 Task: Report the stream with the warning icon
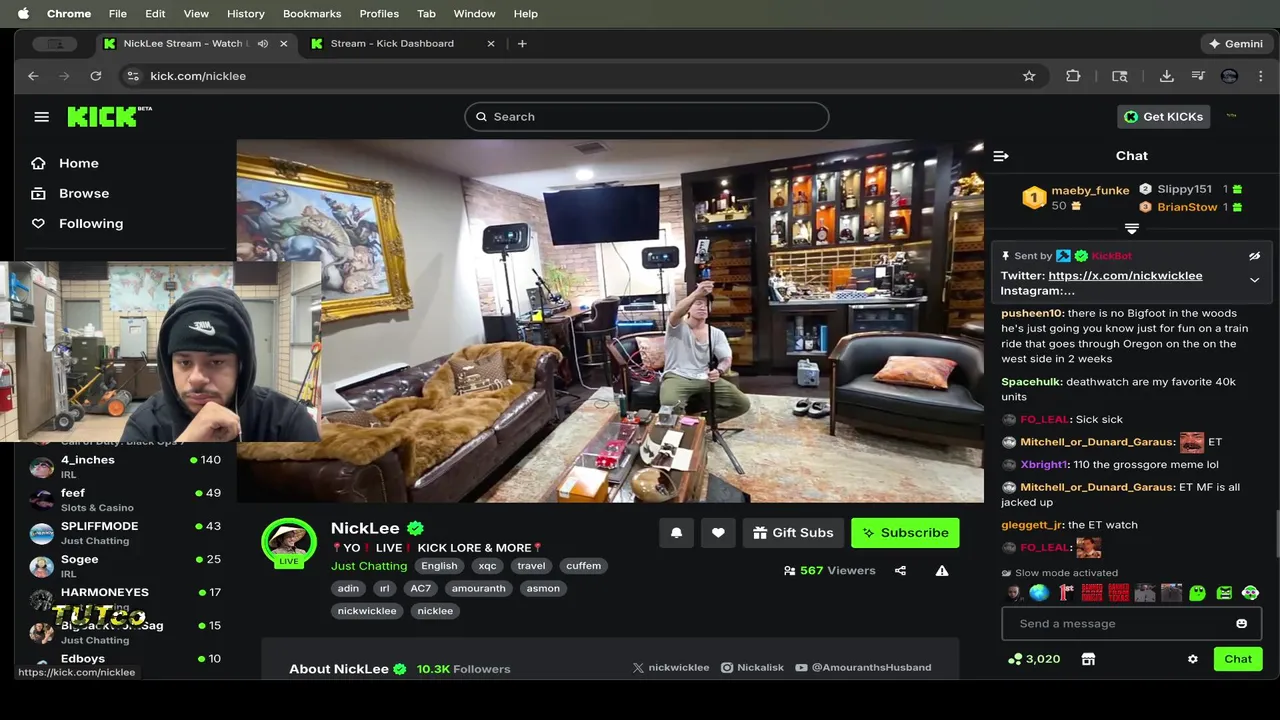tap(942, 571)
